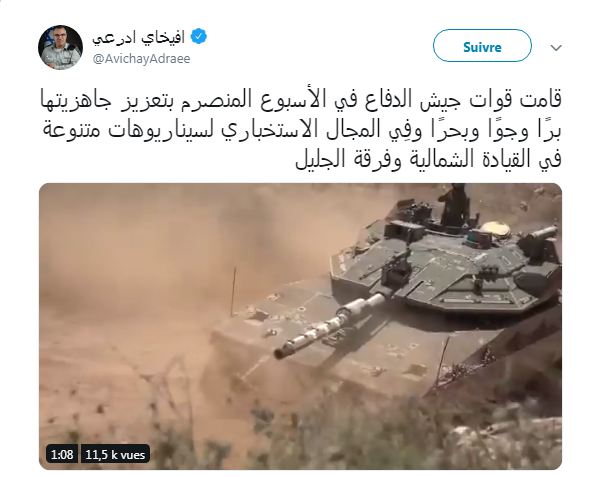Click the yellow round hatch on the turret
Image resolution: width=596 pixels, height=477 pixels.
[495, 230]
